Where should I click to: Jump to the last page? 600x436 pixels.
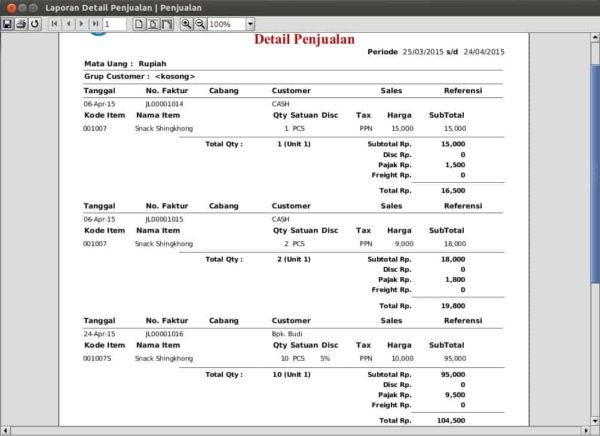click(94, 23)
